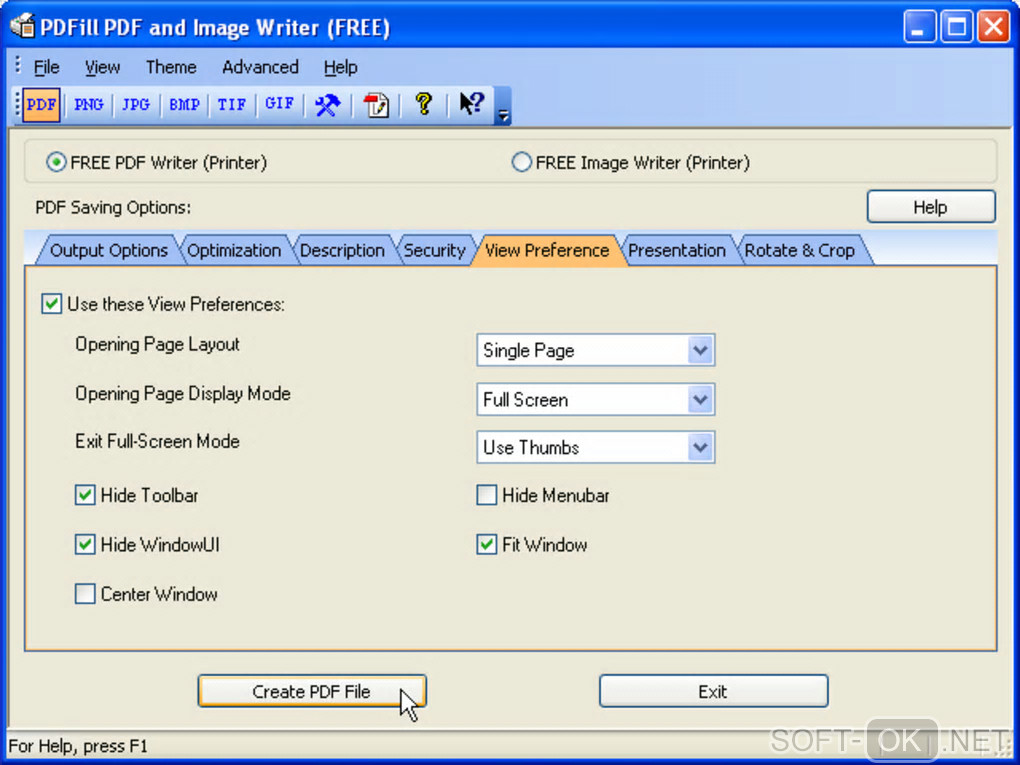
Task: Open the View menu
Action: click(102, 67)
